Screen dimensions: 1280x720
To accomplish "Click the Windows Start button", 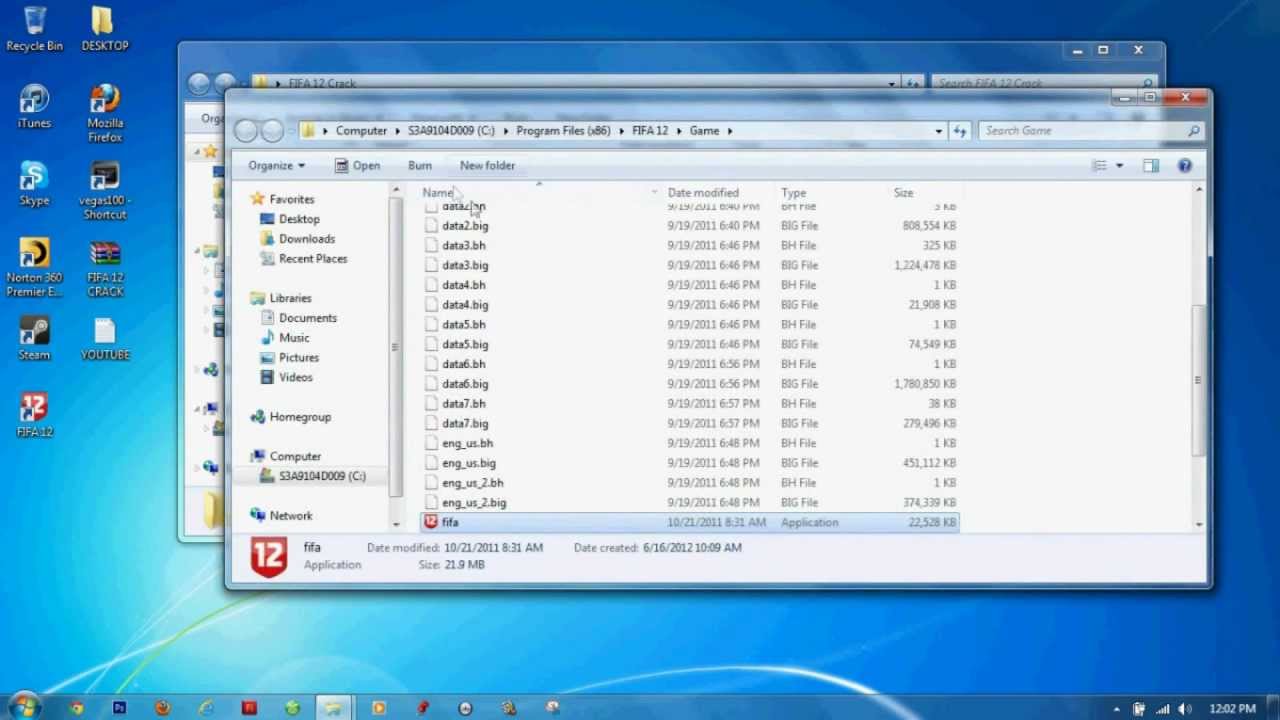I will (x=24, y=706).
